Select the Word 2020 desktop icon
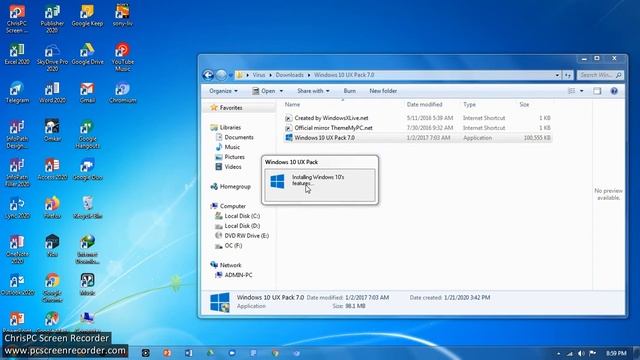Viewport: 640px width, 360px height. [x=52, y=93]
